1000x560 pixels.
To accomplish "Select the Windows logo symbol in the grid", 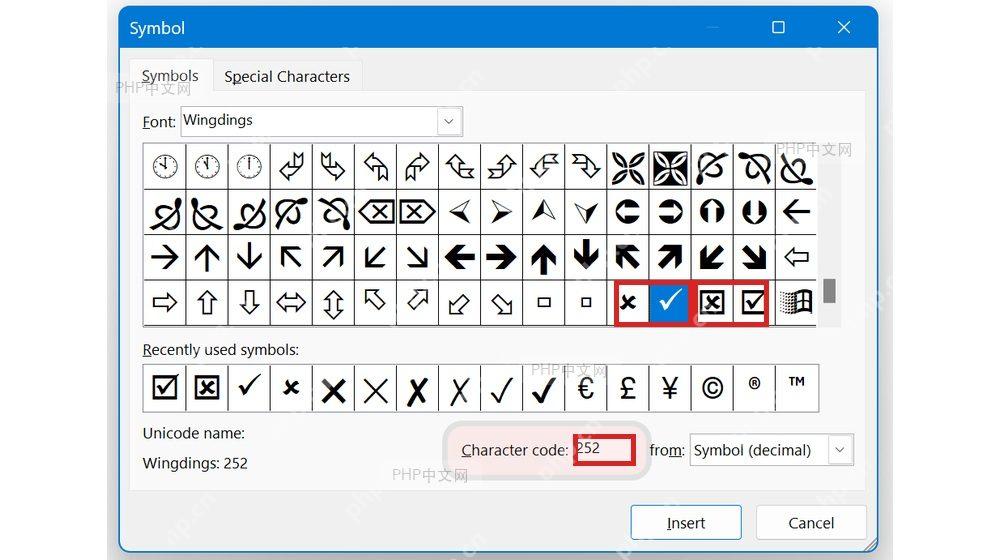I will [796, 302].
